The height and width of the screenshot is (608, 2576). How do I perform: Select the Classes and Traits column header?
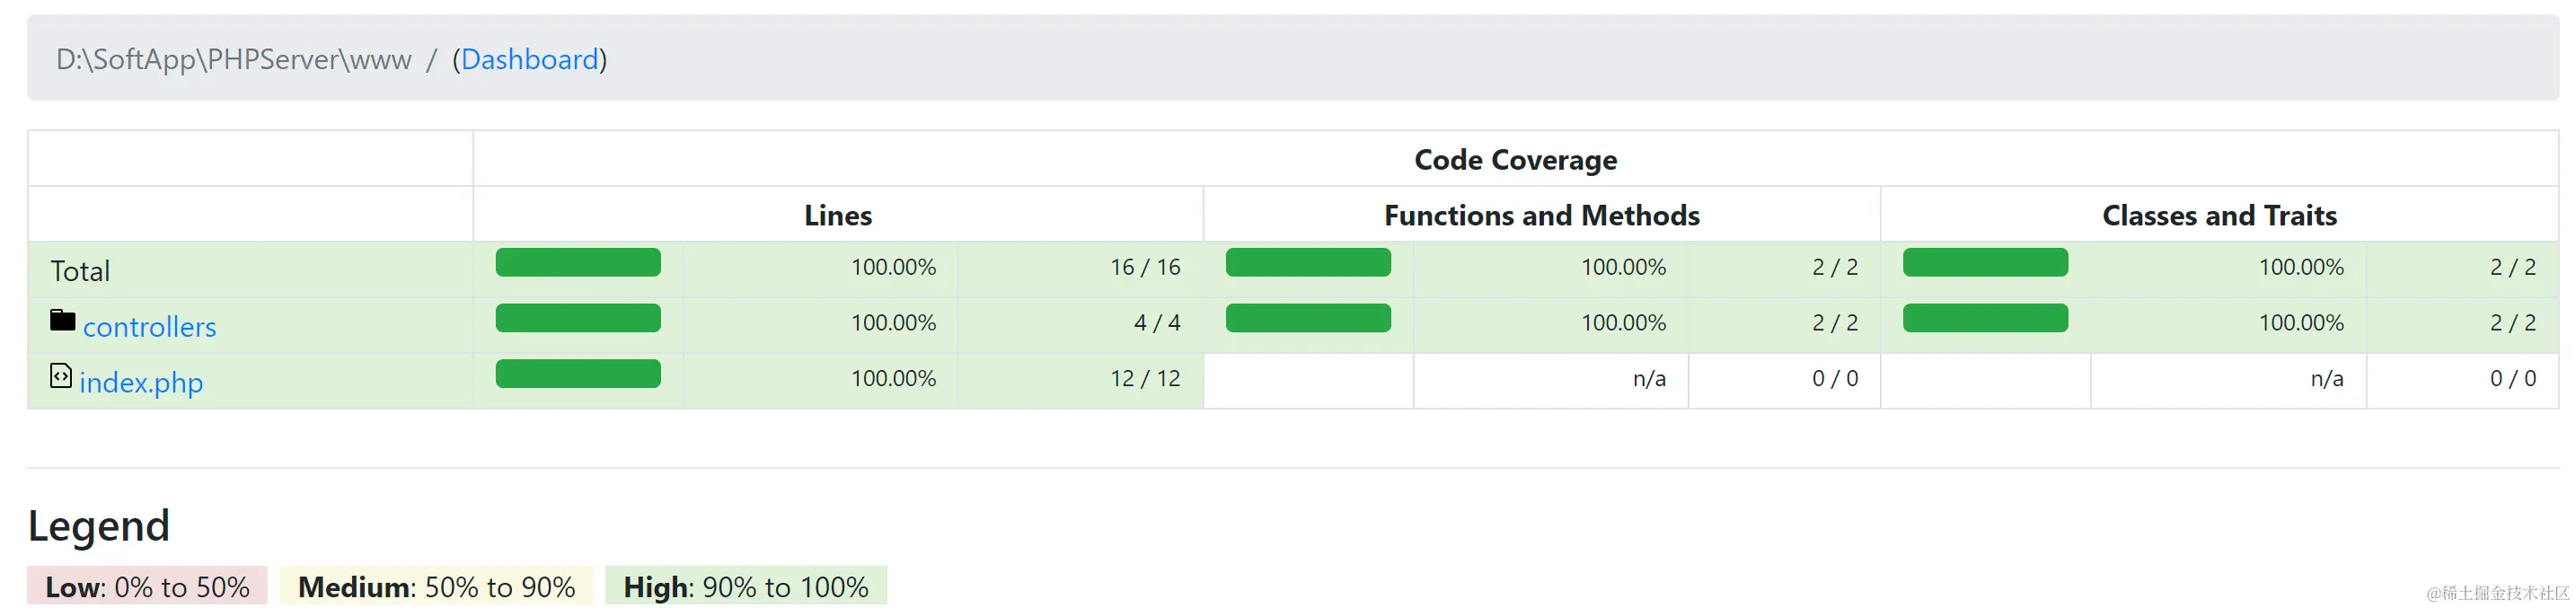coord(2219,215)
